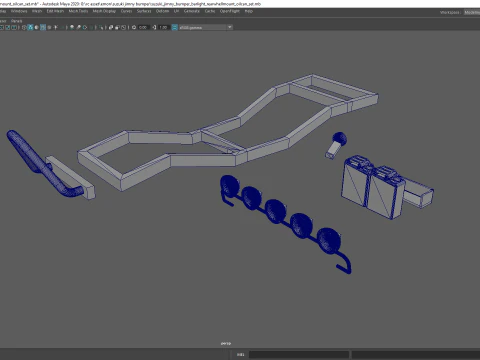The width and height of the screenshot is (480, 360).
Task: Open the Cache menu
Action: point(210,11)
